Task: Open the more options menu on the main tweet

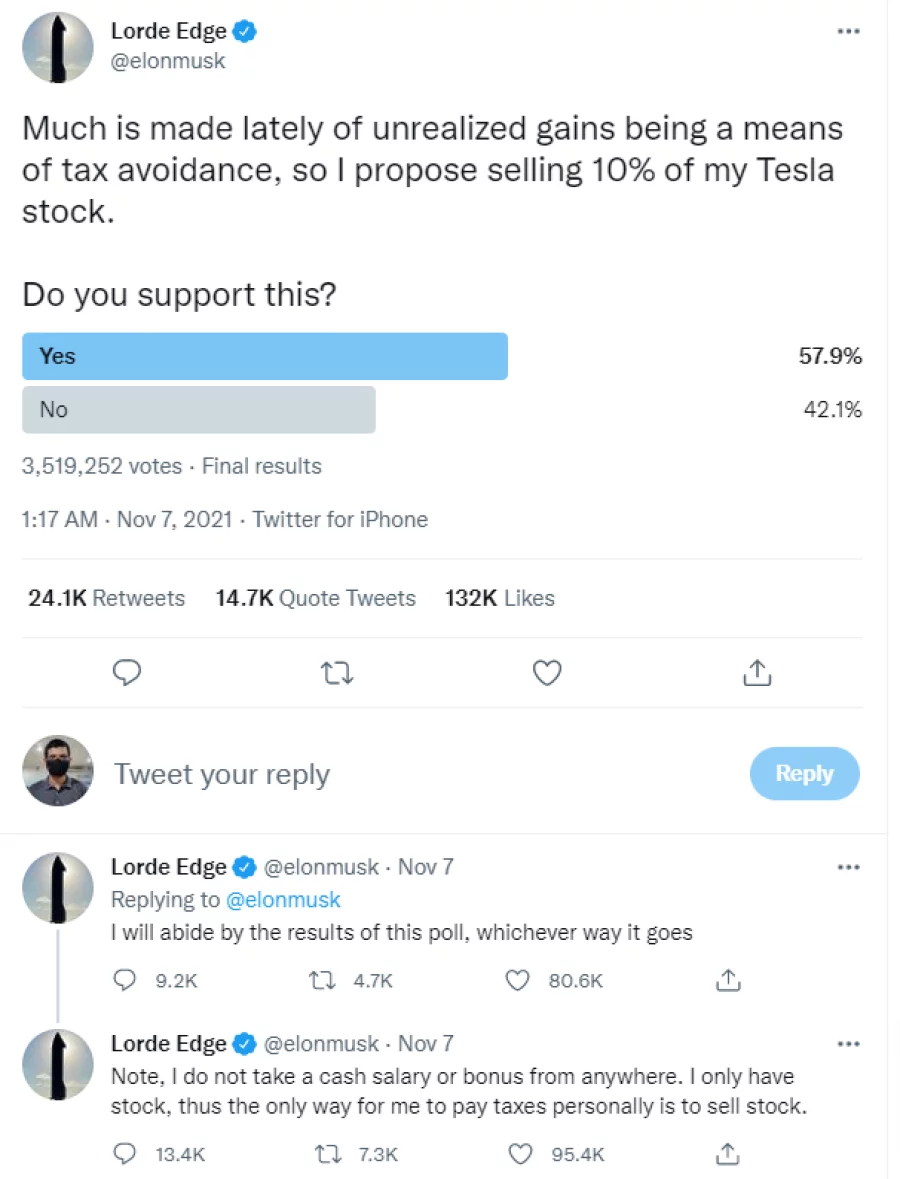Action: click(848, 31)
